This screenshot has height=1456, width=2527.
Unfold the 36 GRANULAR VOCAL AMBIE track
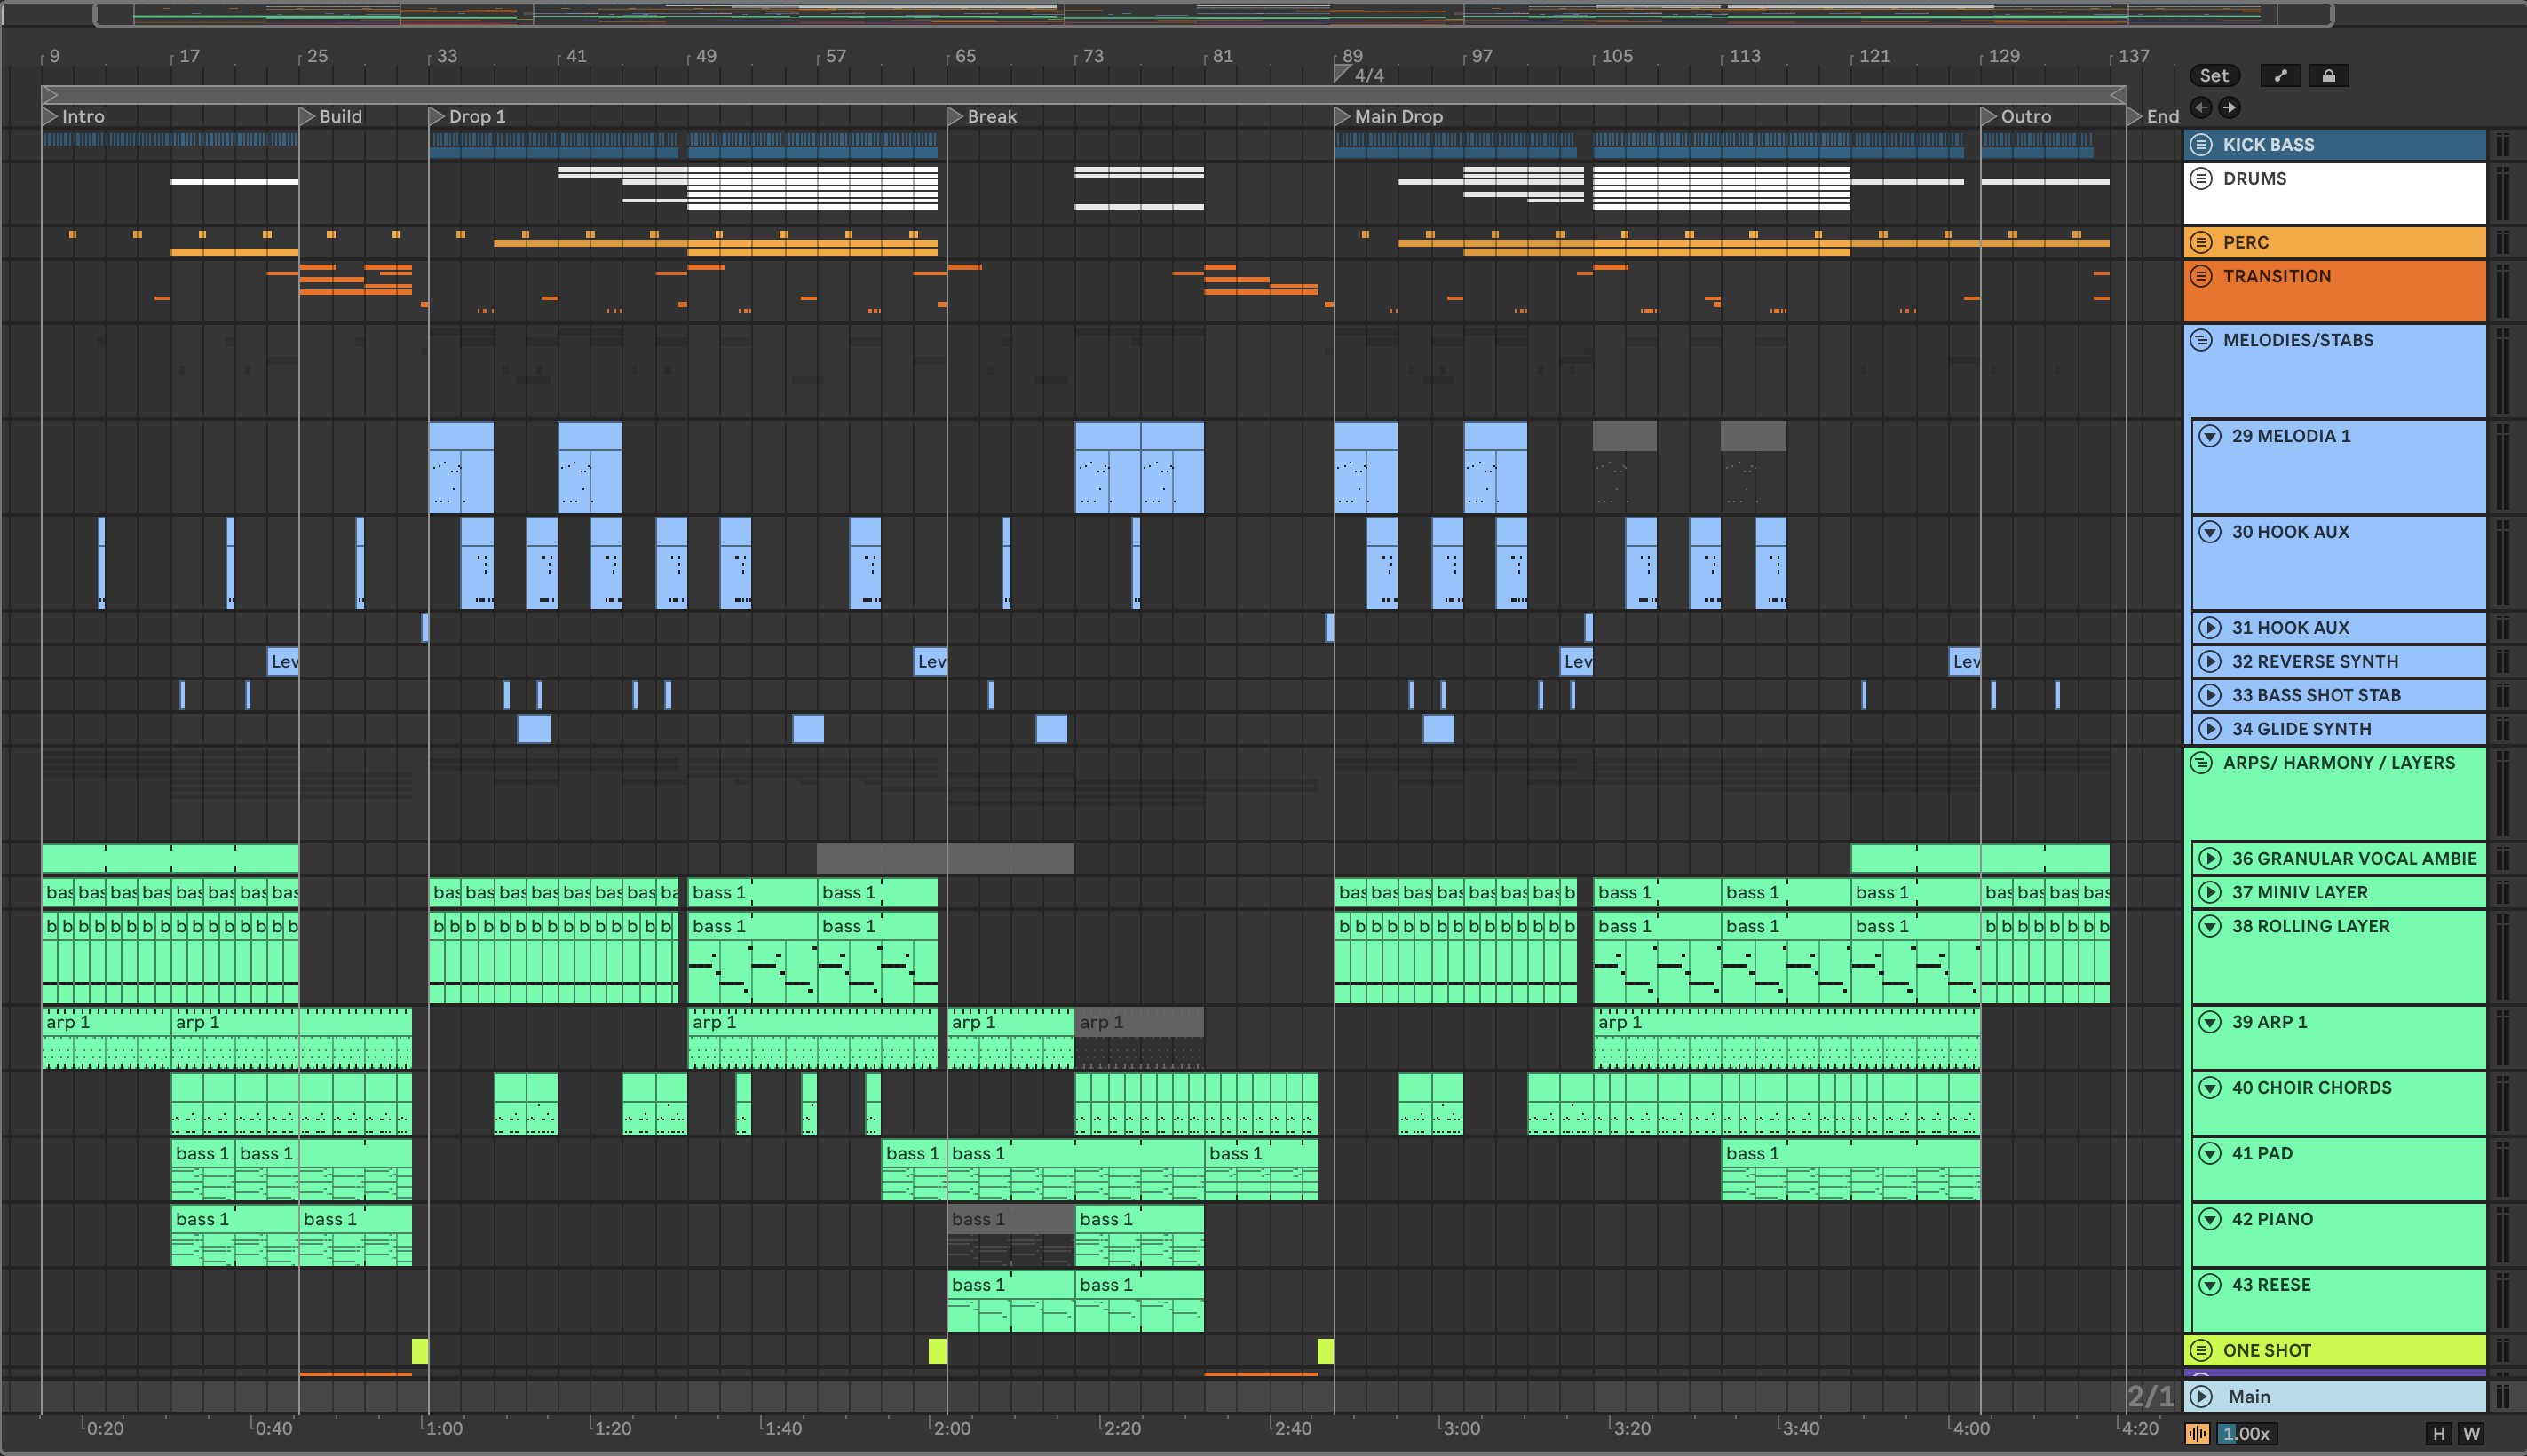2210,859
